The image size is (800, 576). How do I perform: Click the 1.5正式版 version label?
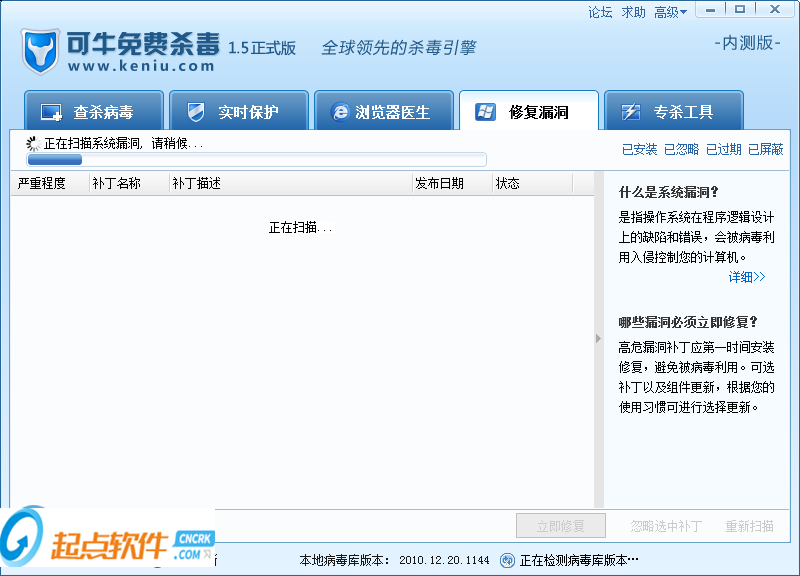tap(262, 48)
